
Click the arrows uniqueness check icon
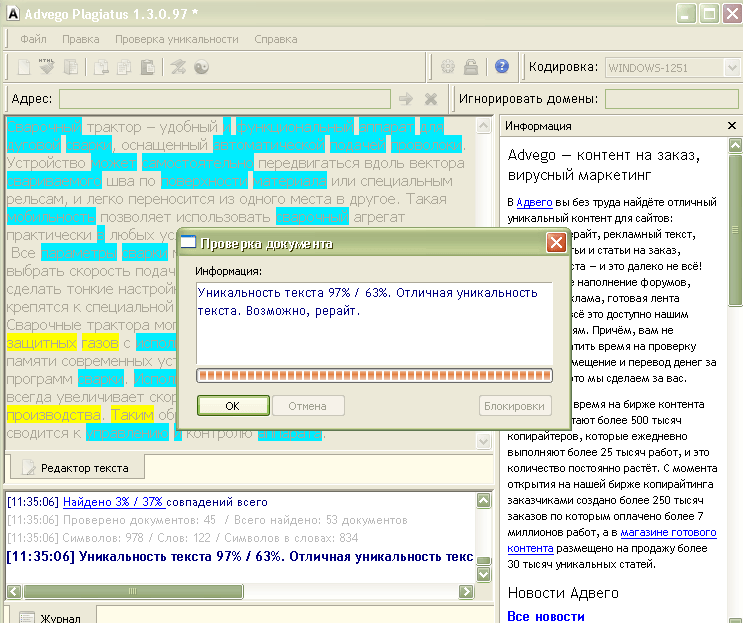click(x=178, y=67)
